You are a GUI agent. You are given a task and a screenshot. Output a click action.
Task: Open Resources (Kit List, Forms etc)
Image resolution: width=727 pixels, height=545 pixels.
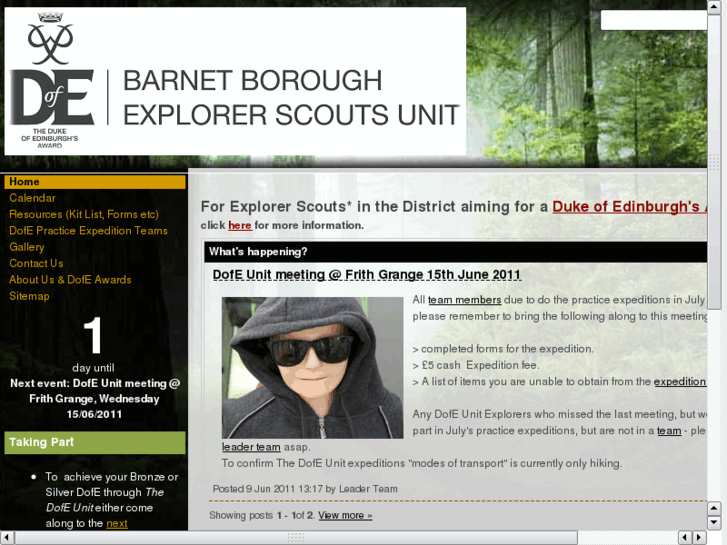84,214
